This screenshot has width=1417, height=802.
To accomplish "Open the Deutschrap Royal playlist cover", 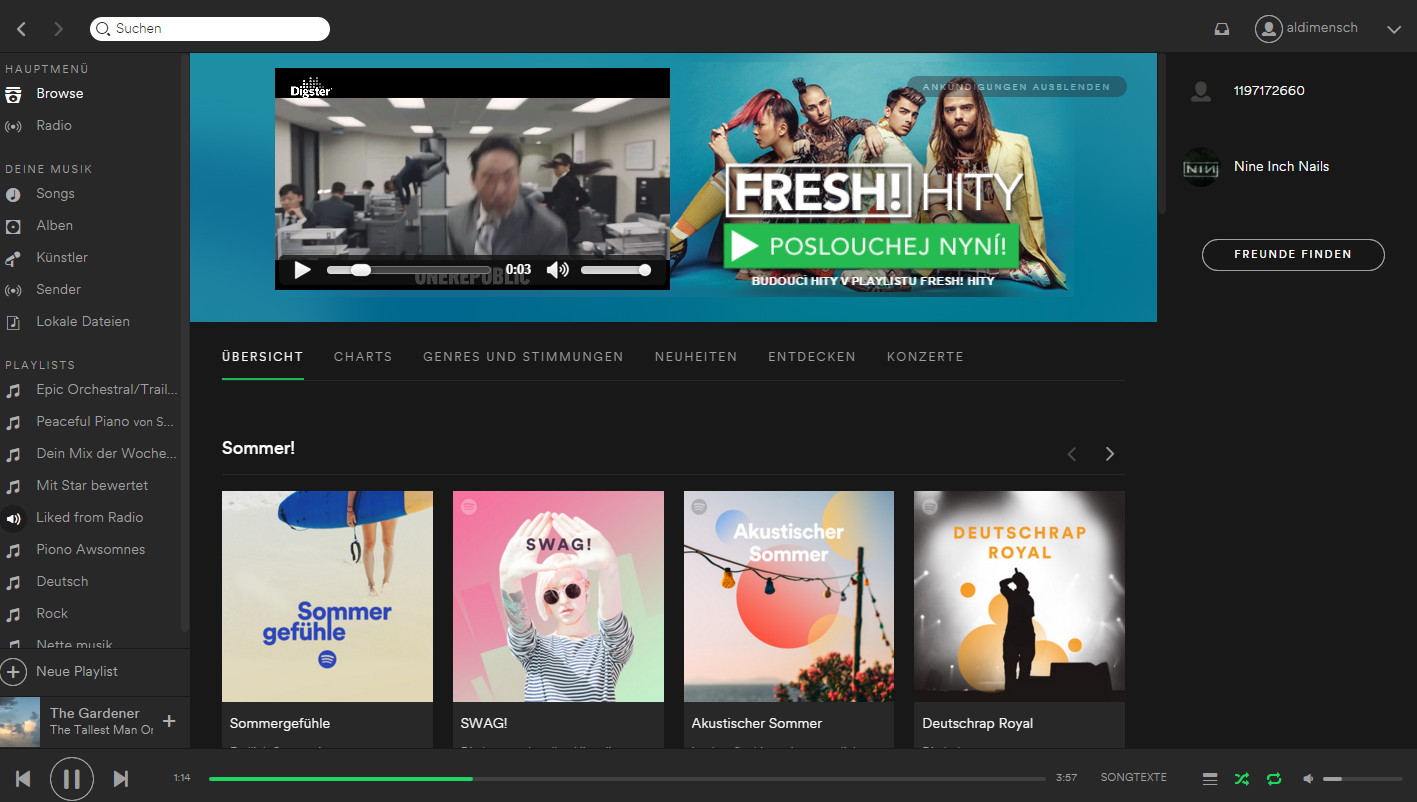I will coord(1019,596).
